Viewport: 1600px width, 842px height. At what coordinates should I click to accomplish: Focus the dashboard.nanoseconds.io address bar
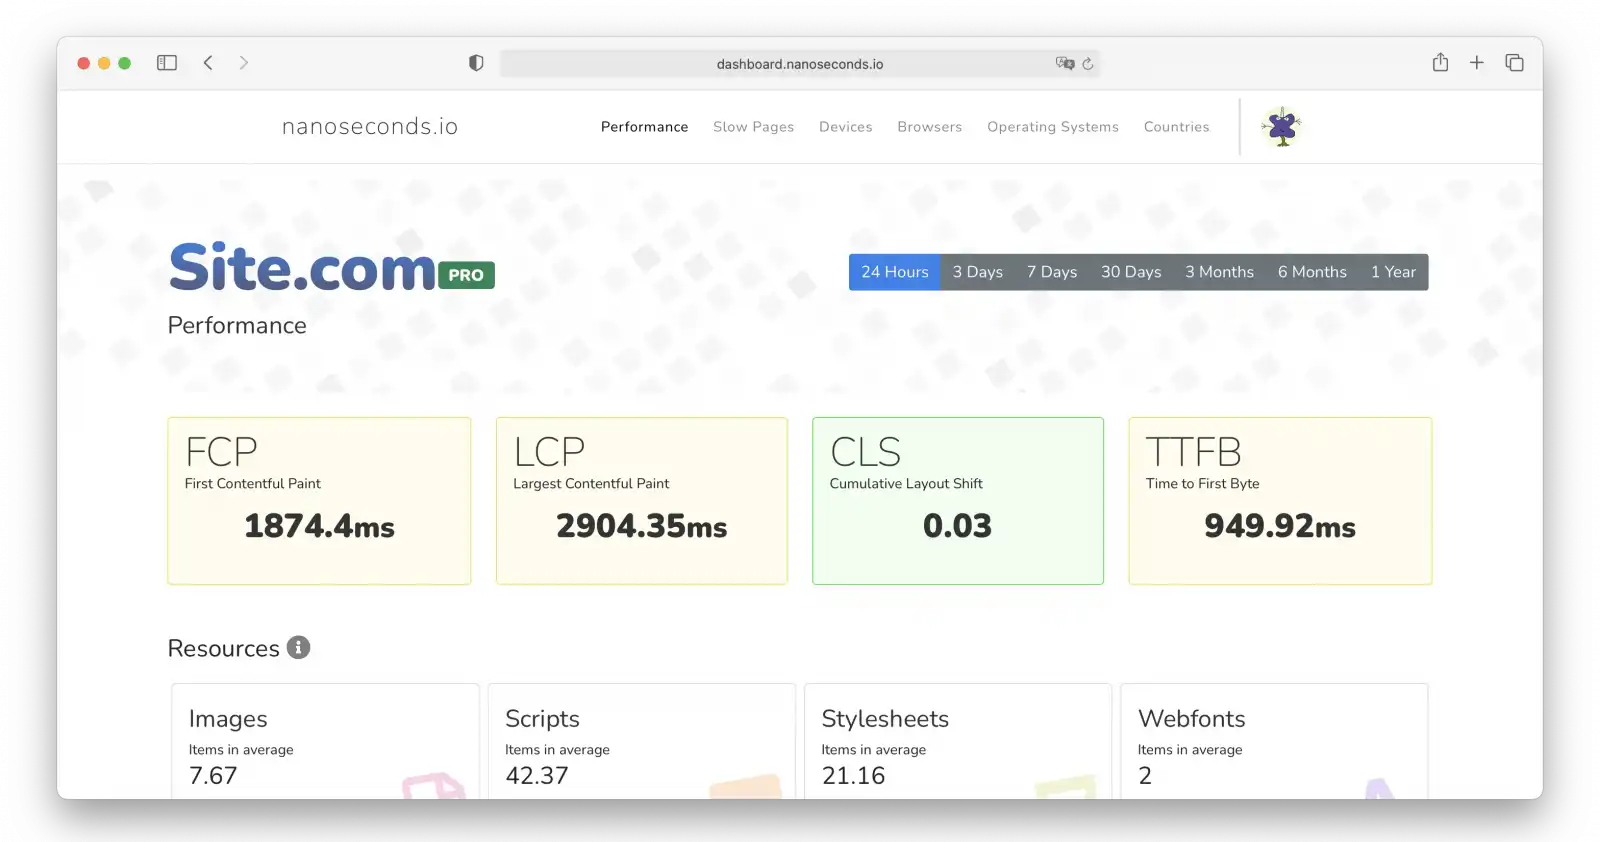pos(800,63)
